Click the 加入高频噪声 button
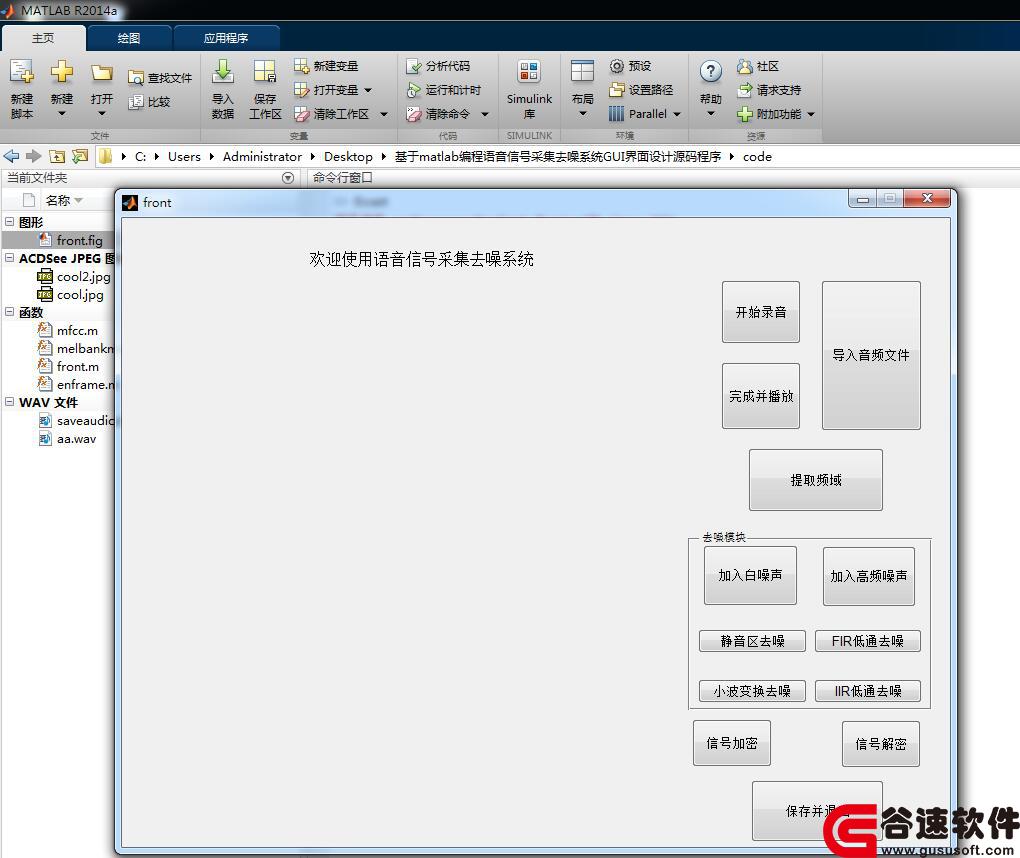This screenshot has width=1020, height=858. coord(868,576)
